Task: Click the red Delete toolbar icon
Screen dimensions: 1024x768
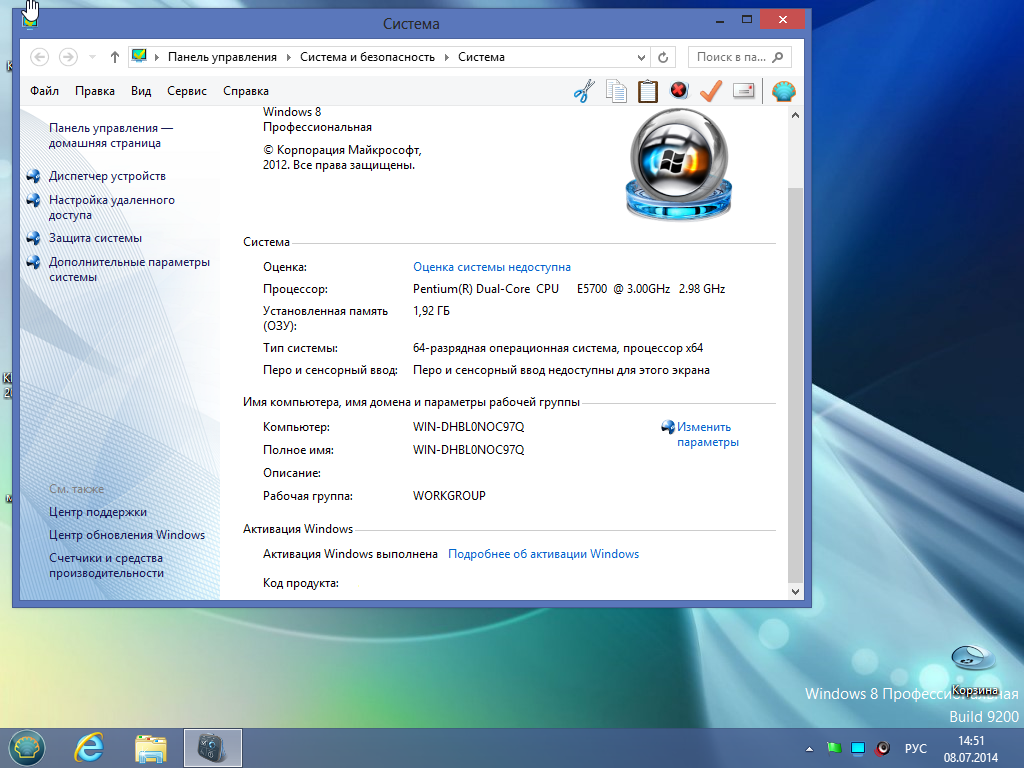Action: pyautogui.click(x=679, y=90)
